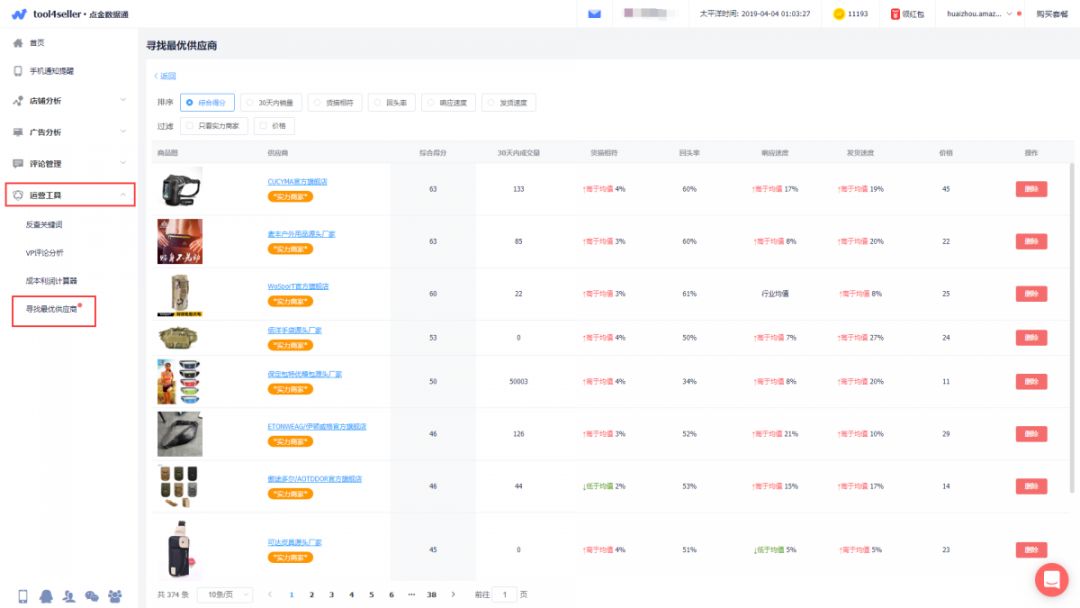Select 发货速度 sort option

508,103
